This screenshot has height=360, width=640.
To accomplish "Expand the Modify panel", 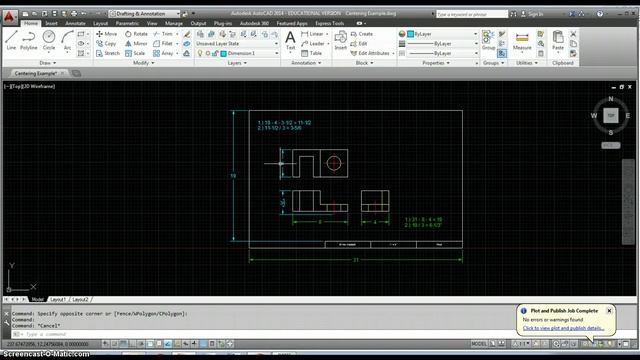I will click(x=144, y=63).
